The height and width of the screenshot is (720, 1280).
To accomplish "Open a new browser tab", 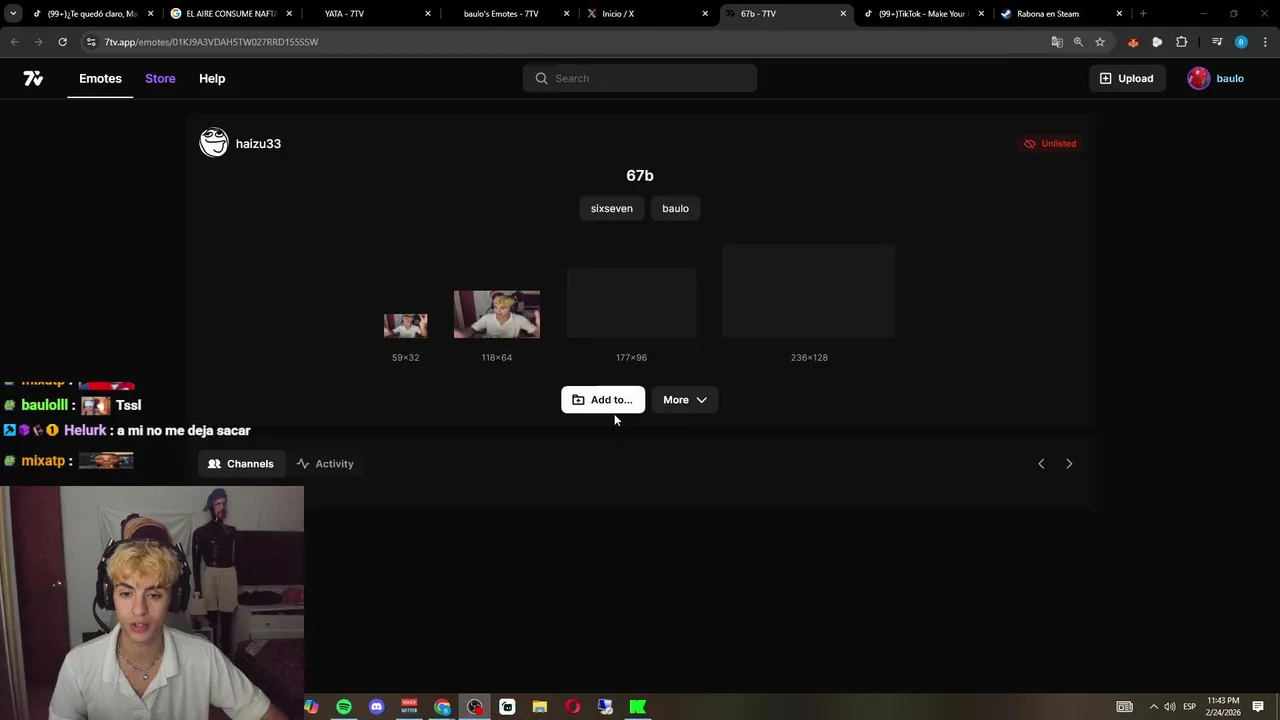I will pyautogui.click(x=1143, y=14).
